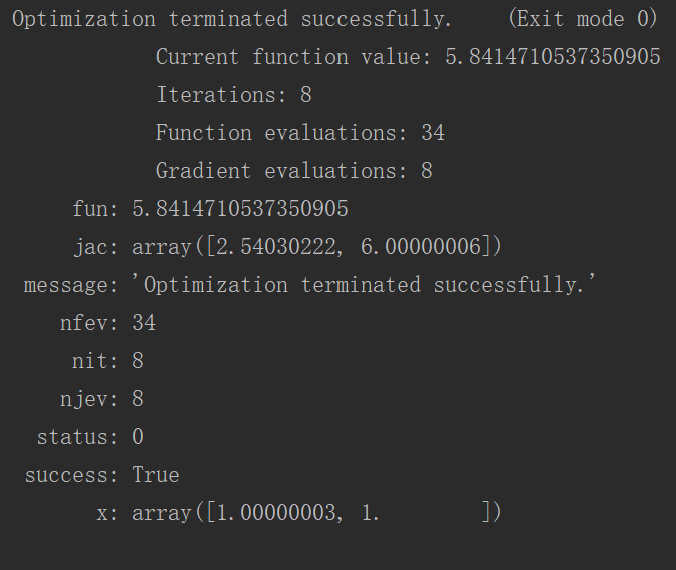This screenshot has height=570, width=676.
Task: Click the success value True
Action: point(156,474)
